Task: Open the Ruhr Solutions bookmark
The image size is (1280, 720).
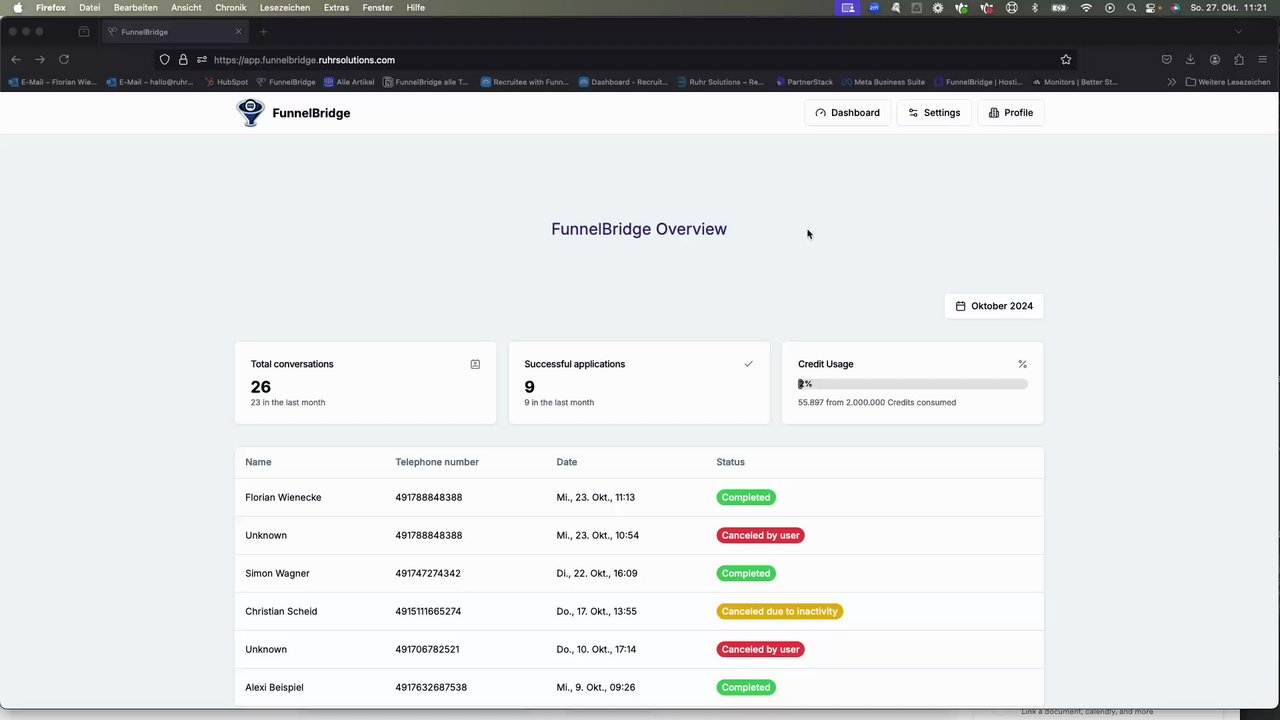Action: coord(720,82)
